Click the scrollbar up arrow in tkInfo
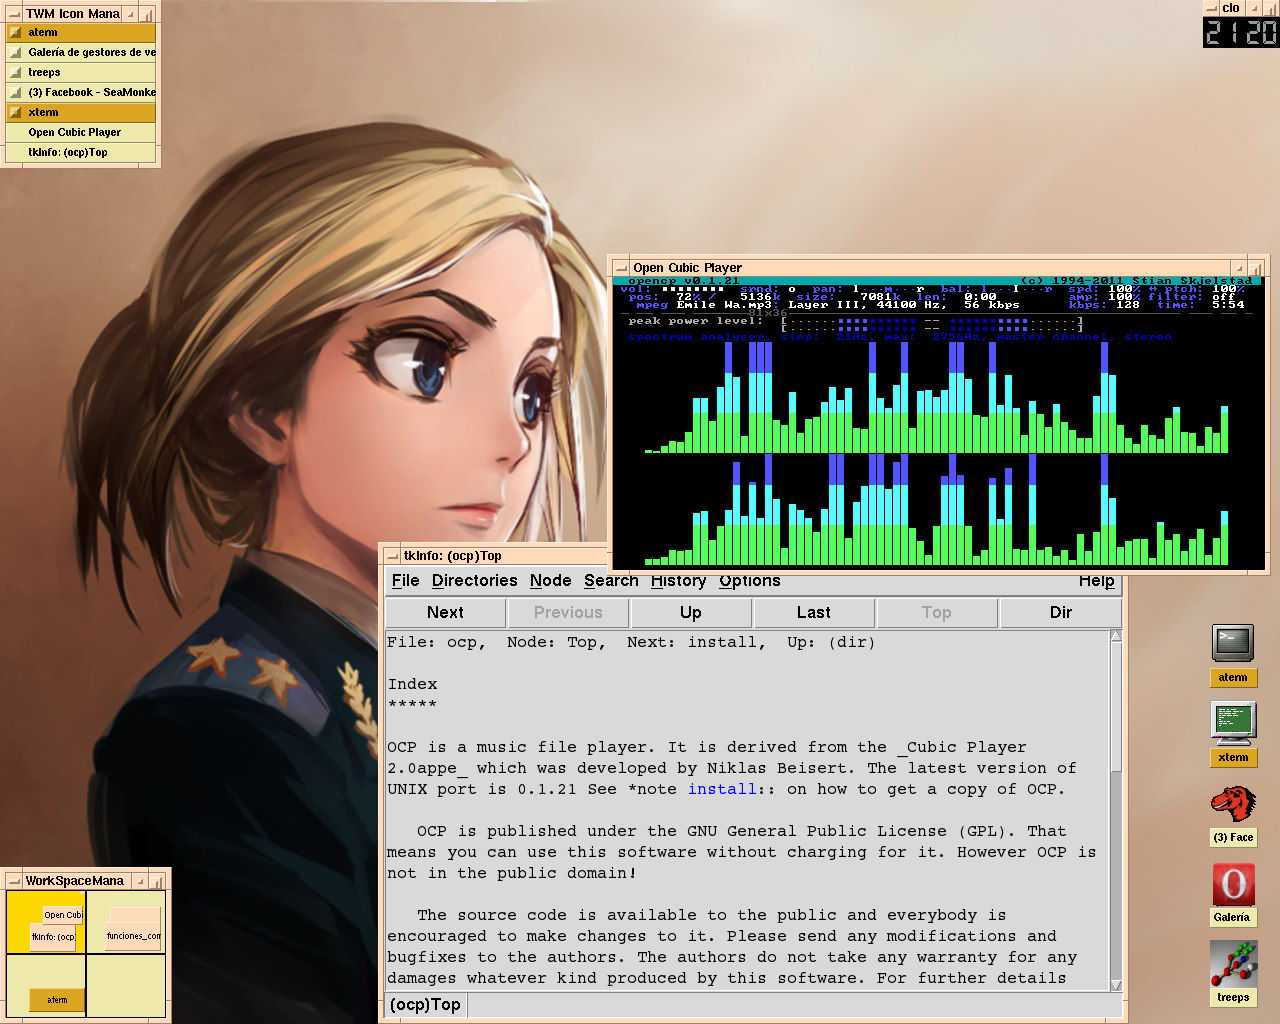This screenshot has height=1024, width=1280. point(1116,636)
